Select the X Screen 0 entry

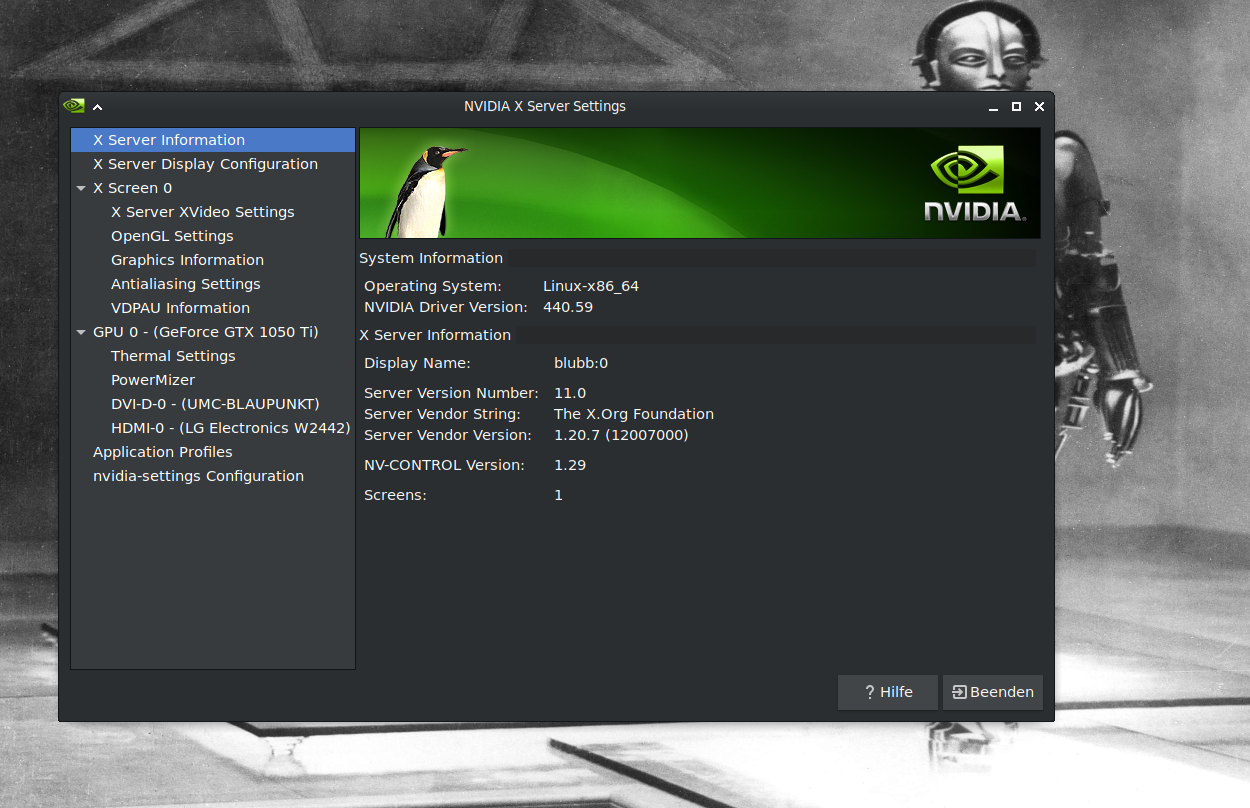coord(132,188)
